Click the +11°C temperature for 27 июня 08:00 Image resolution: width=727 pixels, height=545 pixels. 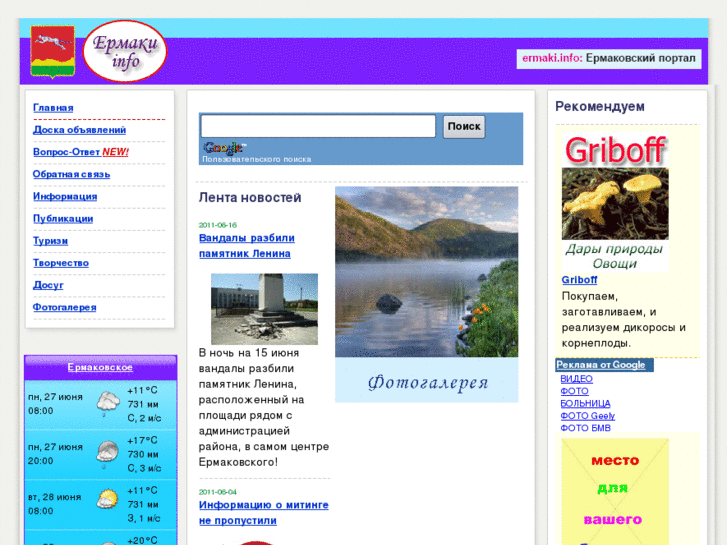[142, 390]
